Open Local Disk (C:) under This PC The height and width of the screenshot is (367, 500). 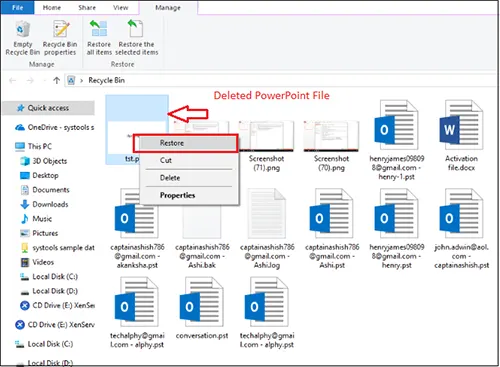[49, 277]
